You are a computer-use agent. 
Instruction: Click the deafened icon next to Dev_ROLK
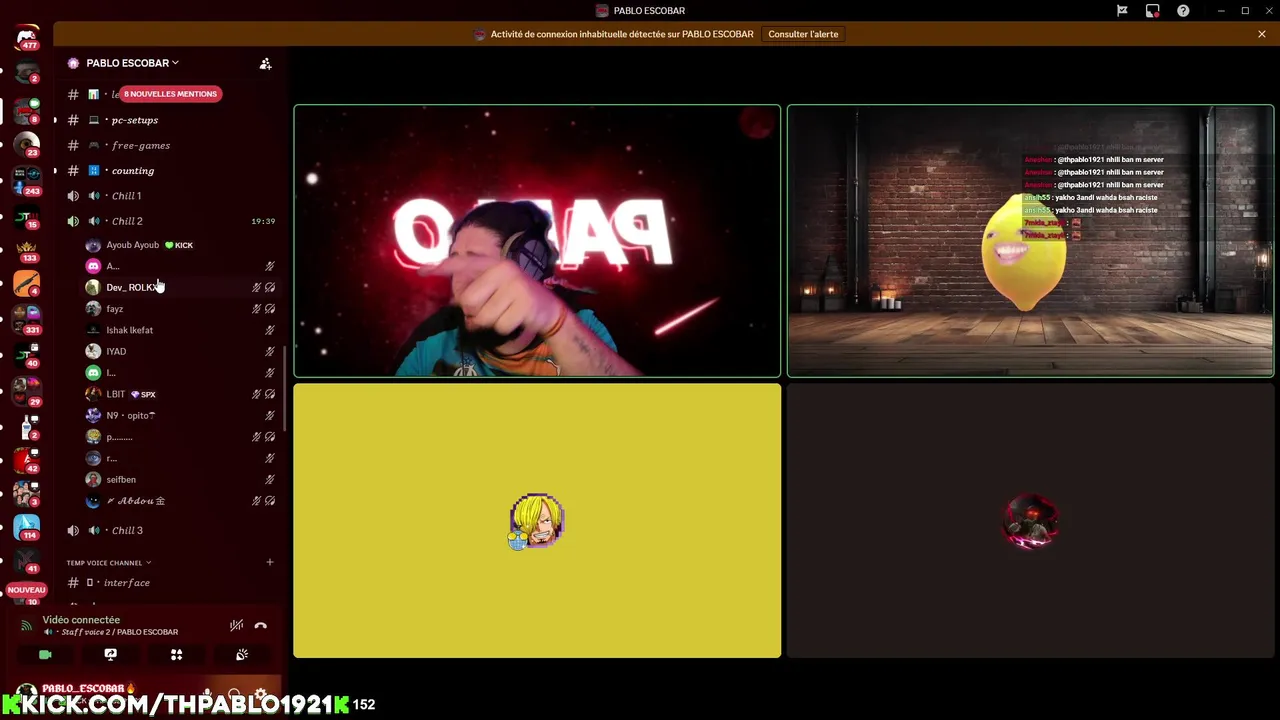(x=270, y=288)
